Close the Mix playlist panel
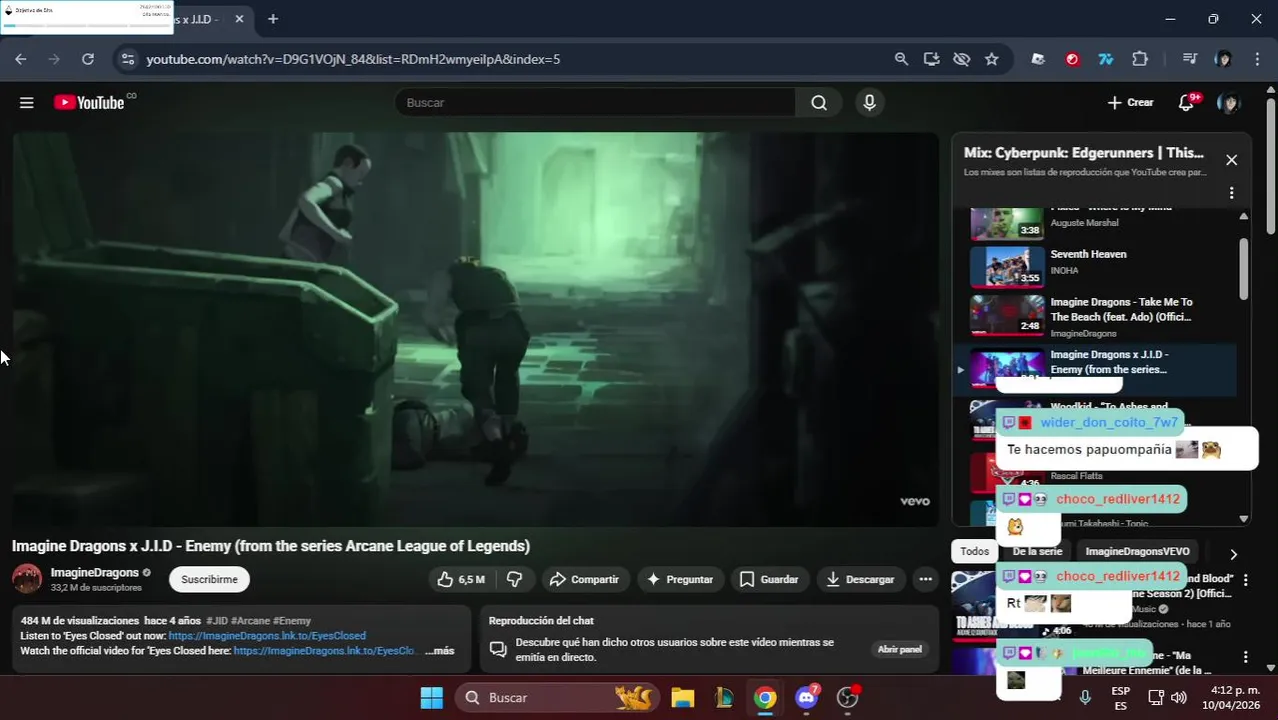 coord(1231,160)
